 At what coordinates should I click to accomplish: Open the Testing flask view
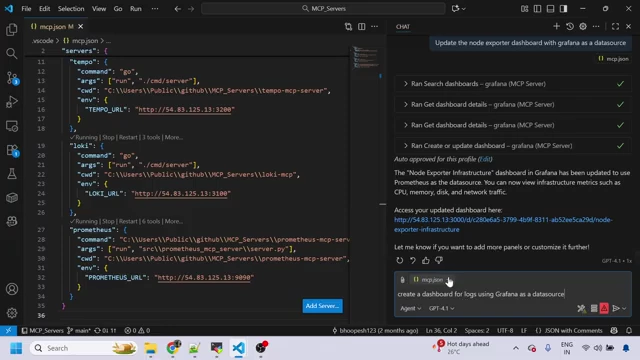point(12,174)
